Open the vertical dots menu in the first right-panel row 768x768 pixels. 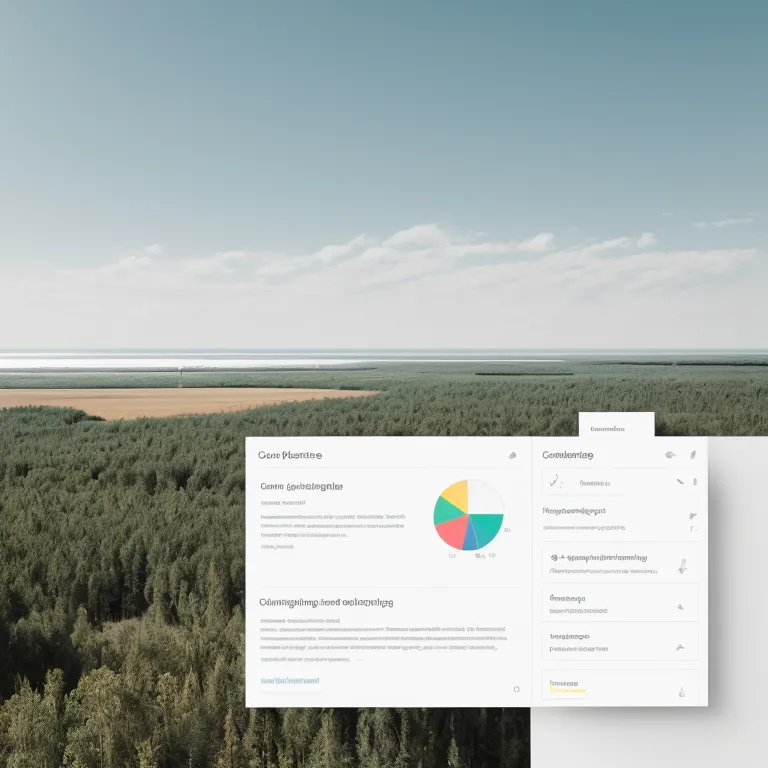coord(694,482)
